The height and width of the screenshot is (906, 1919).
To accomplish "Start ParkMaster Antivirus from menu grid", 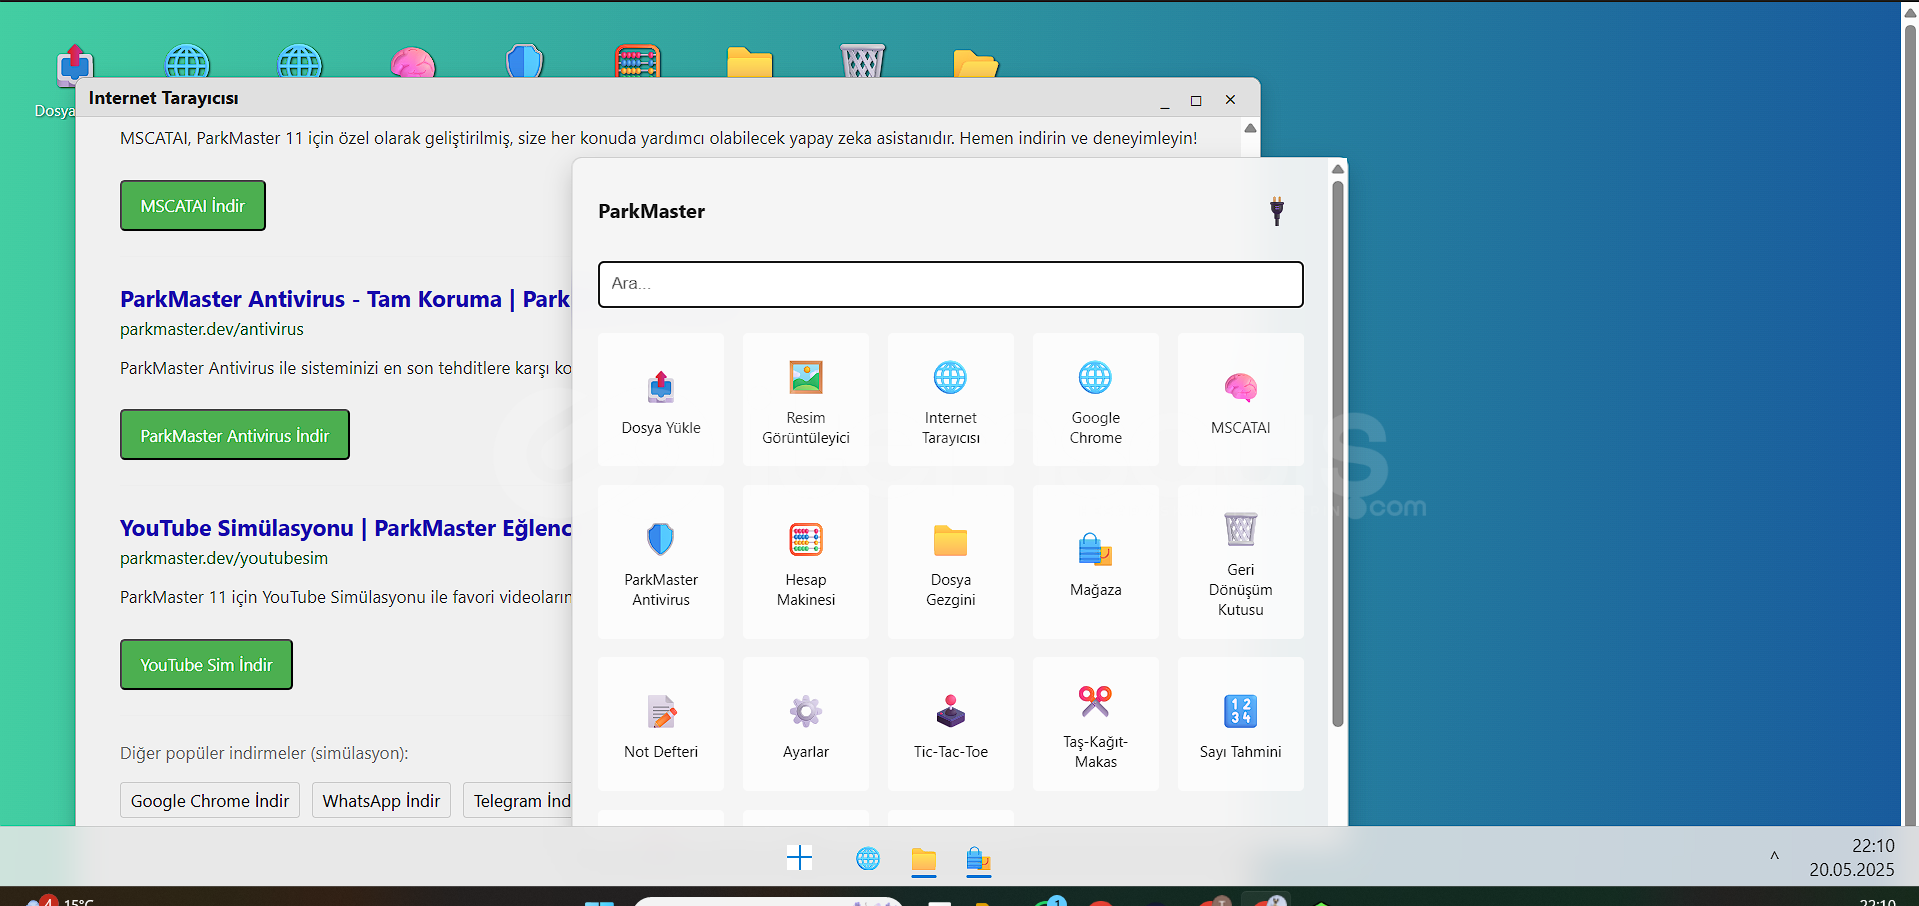I will tap(661, 562).
